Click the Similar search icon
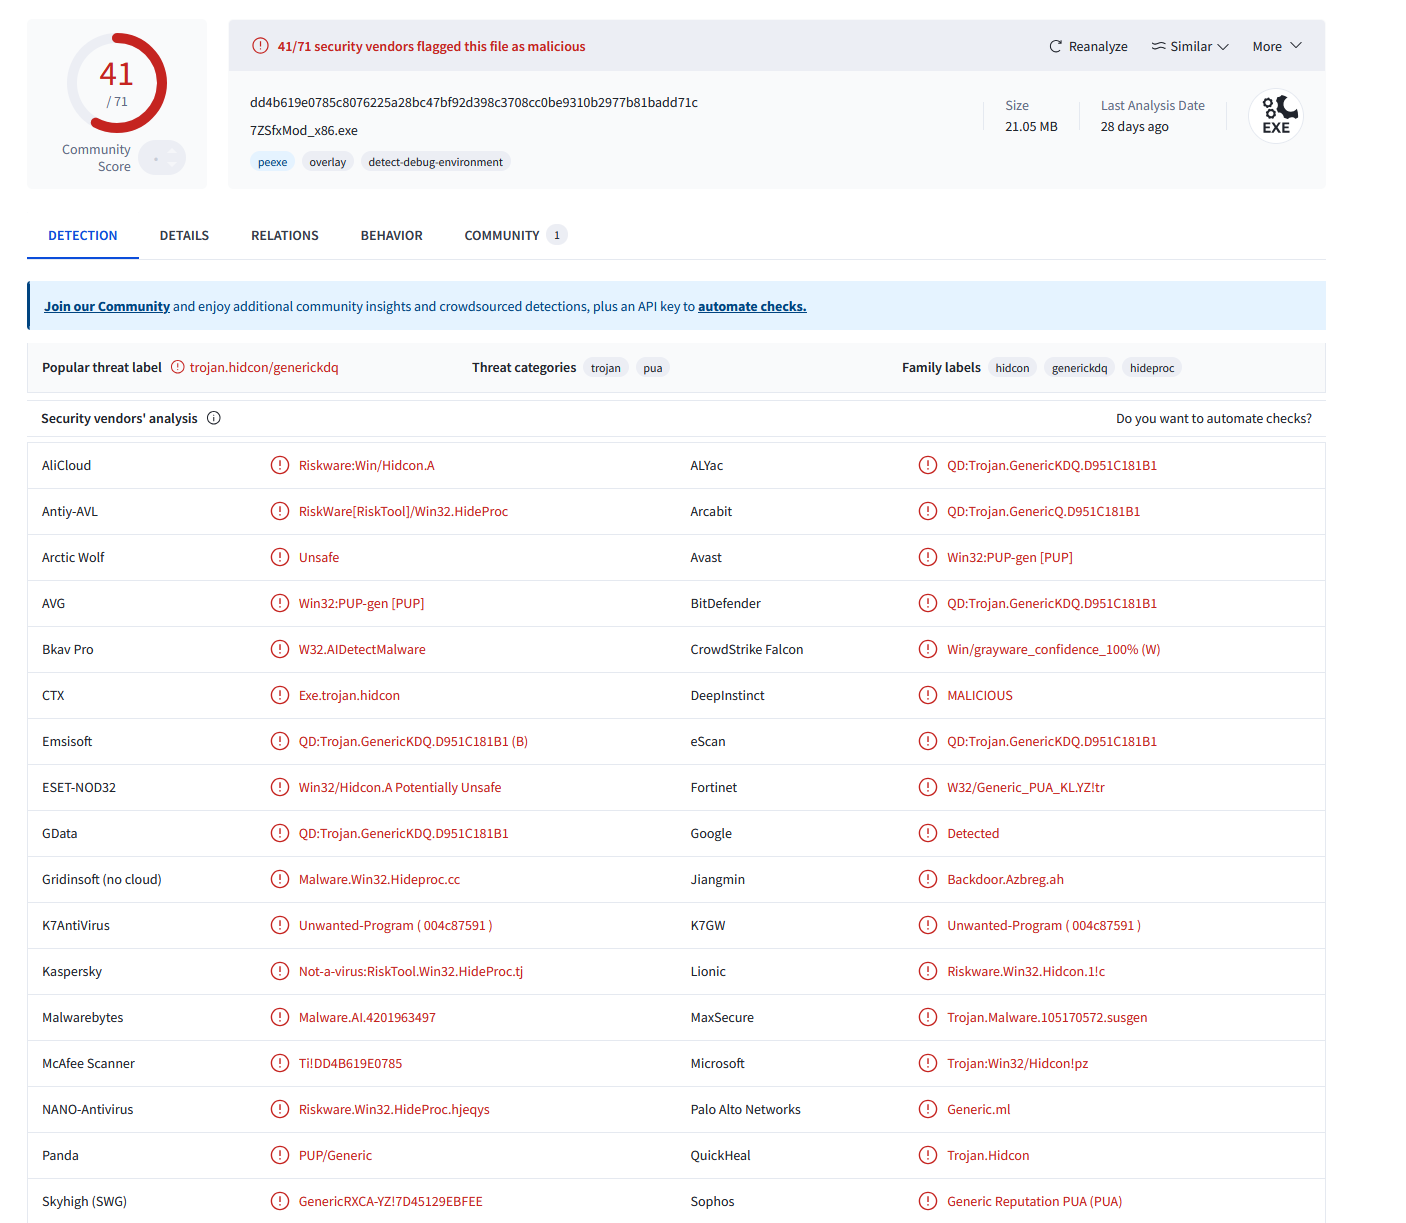Image resolution: width=1406 pixels, height=1223 pixels. pyautogui.click(x=1158, y=47)
